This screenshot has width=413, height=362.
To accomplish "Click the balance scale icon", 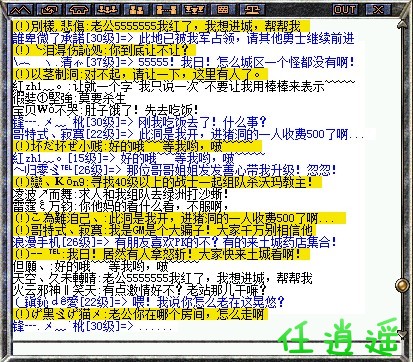I will (252, 9).
